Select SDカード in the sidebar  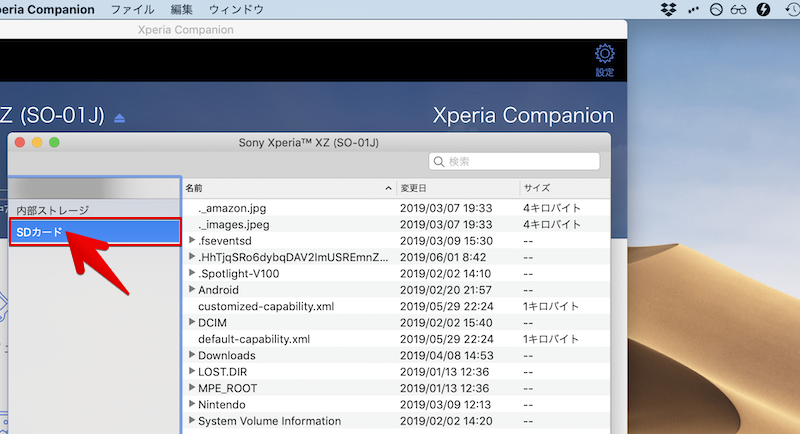40,232
